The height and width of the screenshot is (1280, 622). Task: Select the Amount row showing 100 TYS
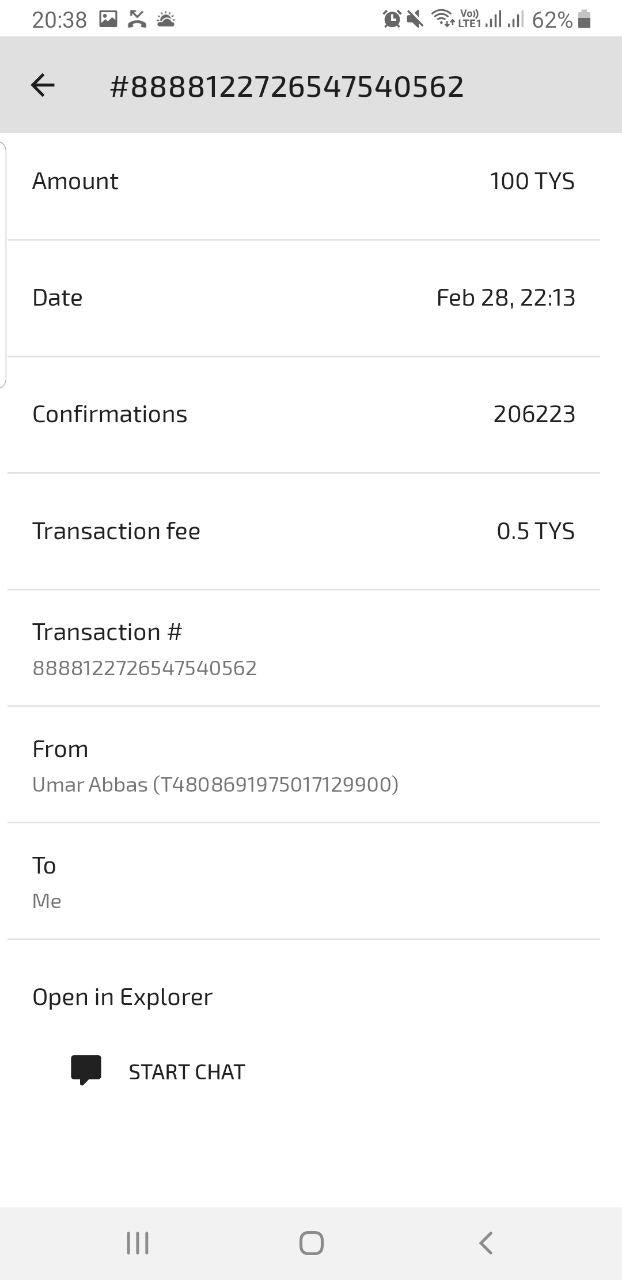click(x=311, y=180)
